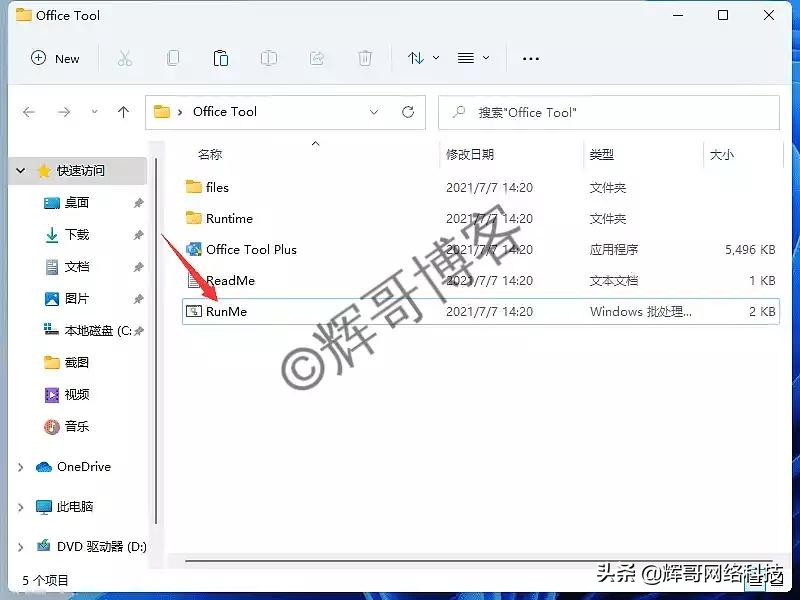Delete the selected file using the trash icon

(365, 59)
